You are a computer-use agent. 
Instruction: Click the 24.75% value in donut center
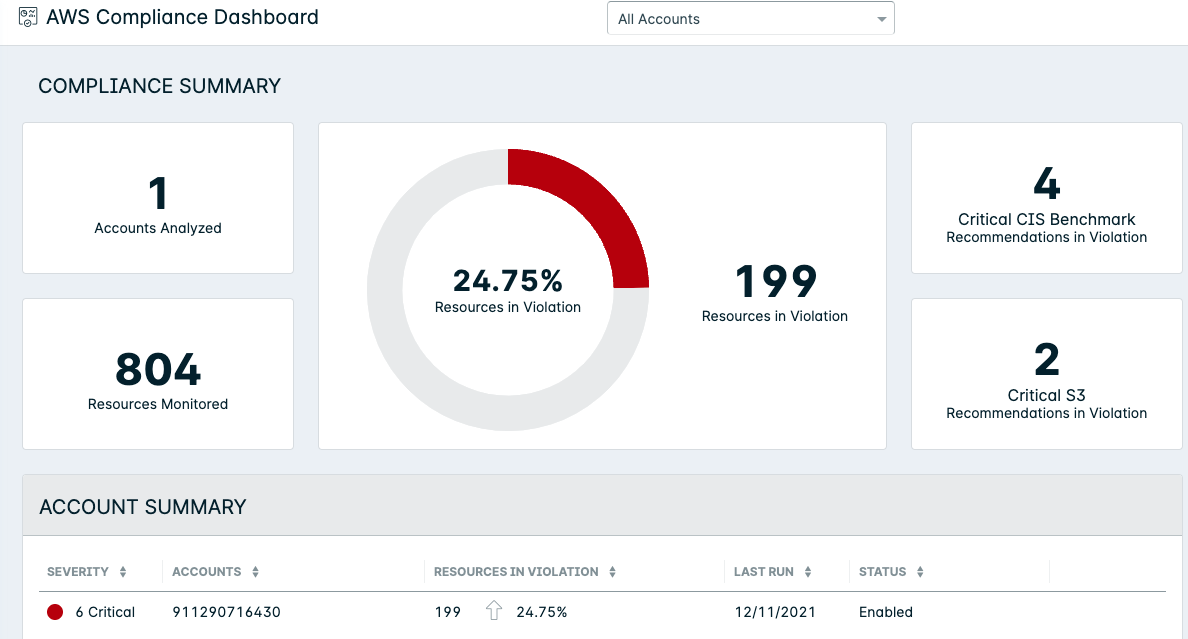[x=508, y=281]
